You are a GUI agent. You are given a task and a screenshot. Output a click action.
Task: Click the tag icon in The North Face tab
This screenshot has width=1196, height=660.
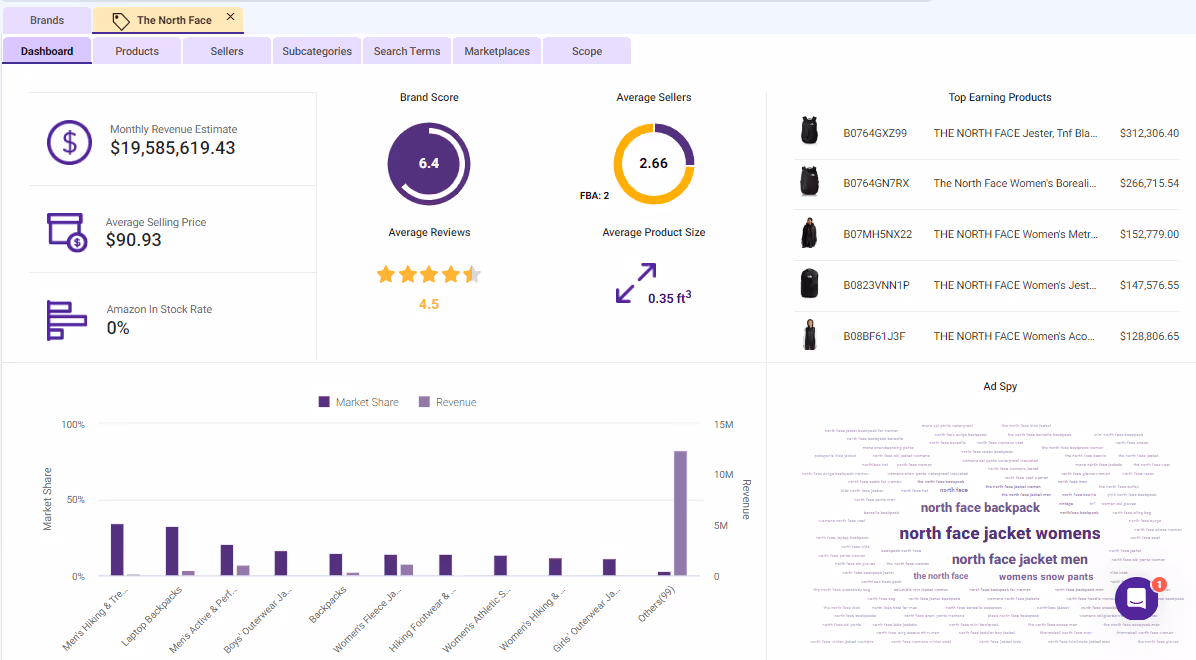(121, 21)
